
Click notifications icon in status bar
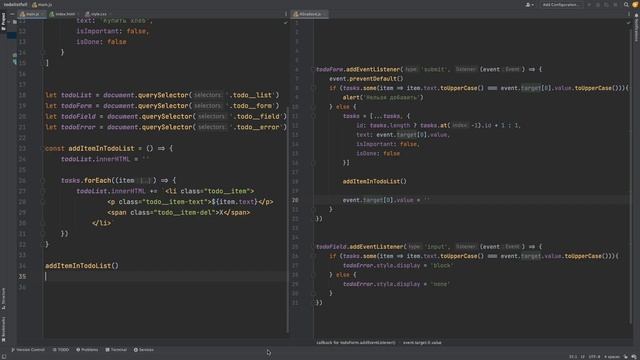[634, 356]
